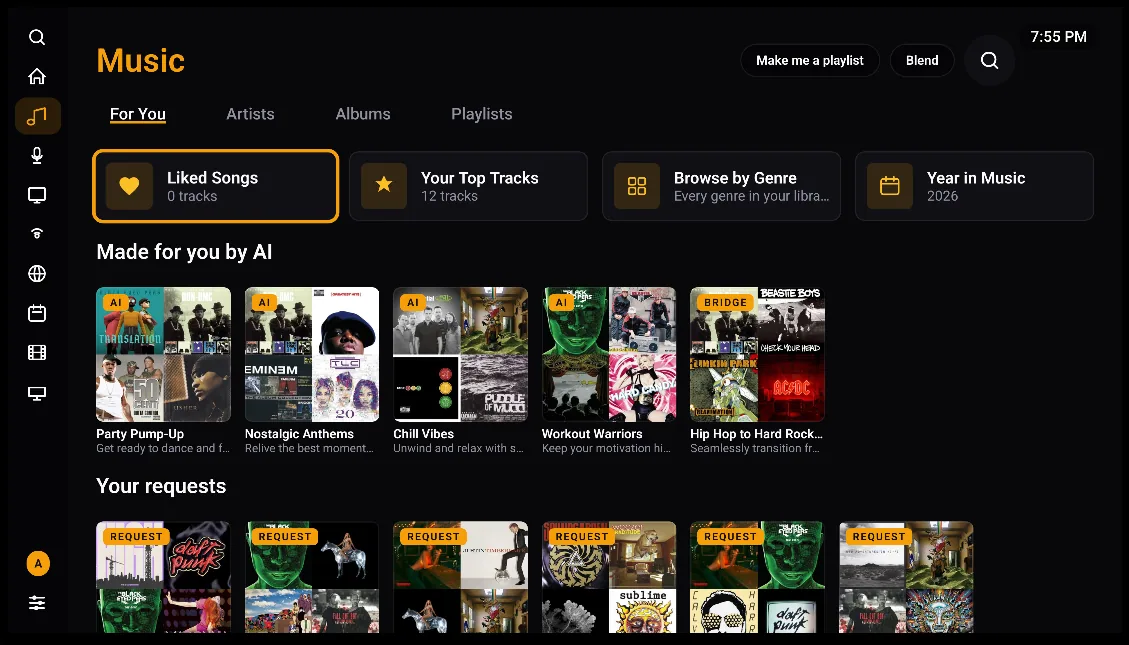1129x645 pixels.
Task: Click the round search button beside Blend
Action: pyautogui.click(x=989, y=60)
